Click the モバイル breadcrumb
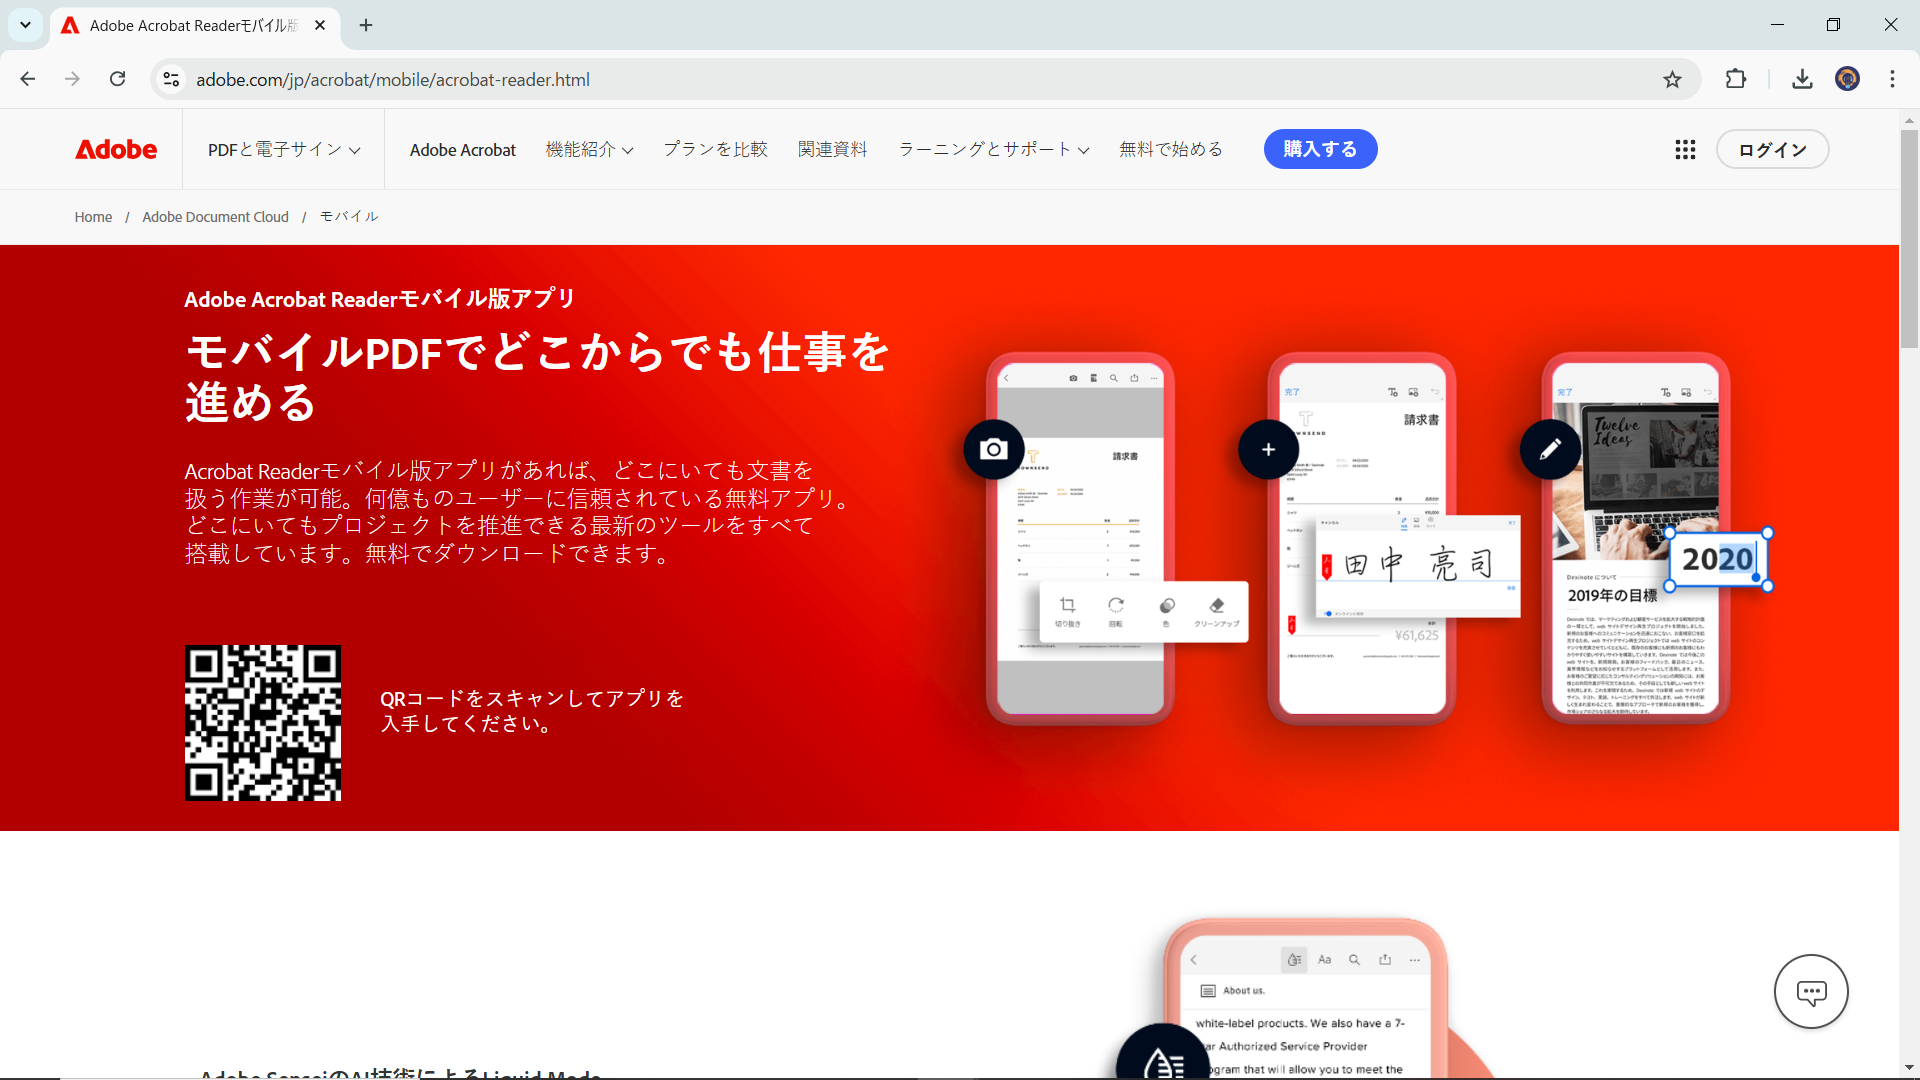The image size is (1920, 1080). coord(349,217)
